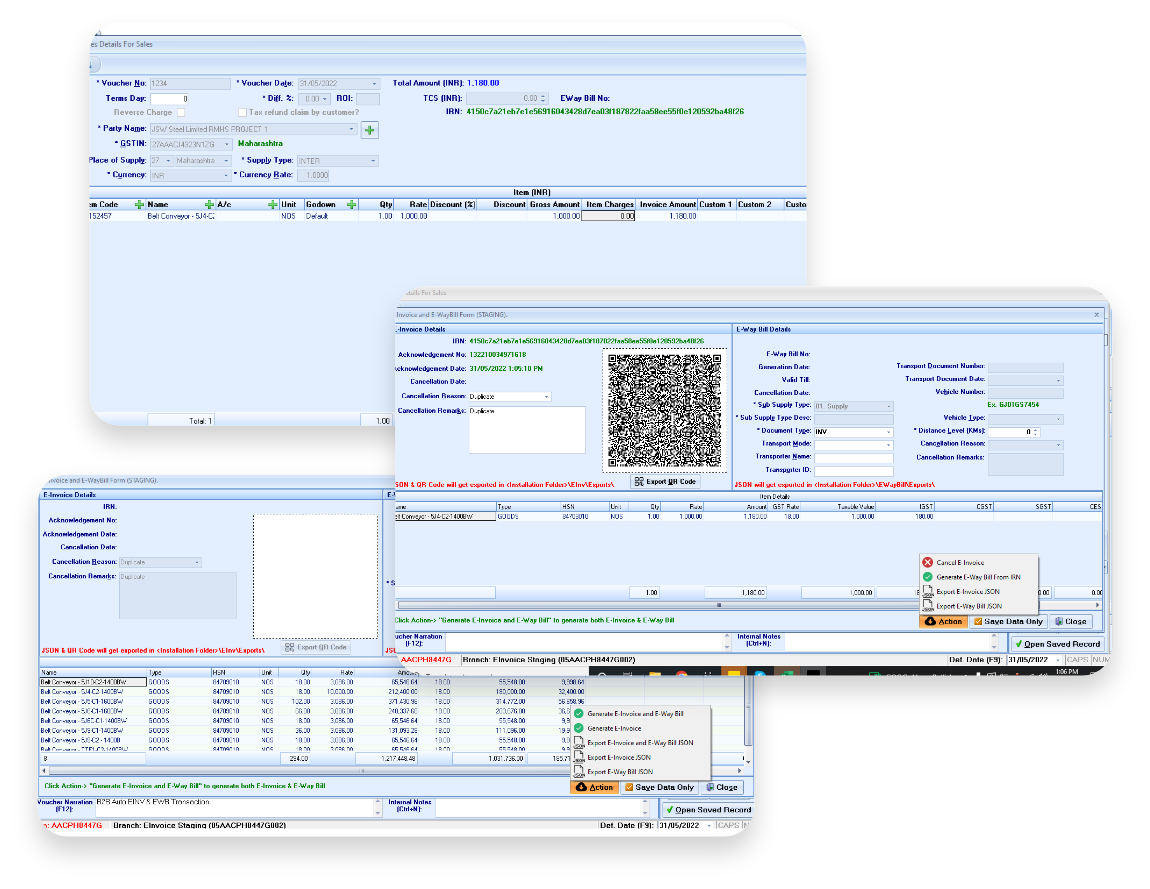Enable Tax refund claim by customer checkbox

pos(242,112)
